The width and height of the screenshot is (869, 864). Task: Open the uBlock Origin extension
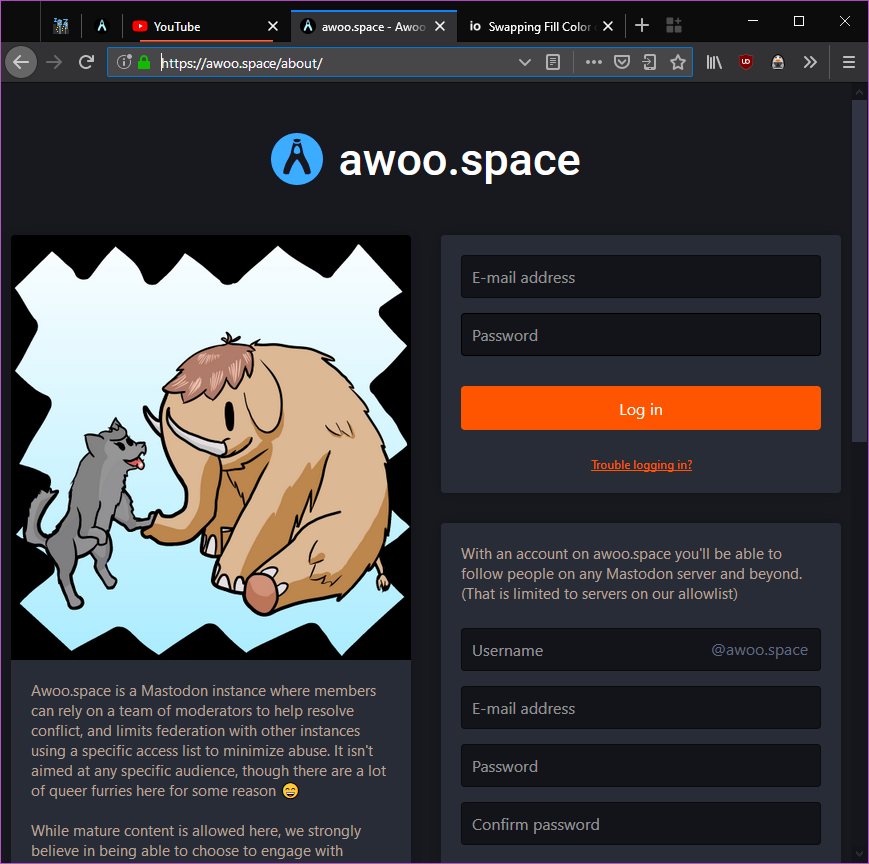pyautogui.click(x=746, y=62)
